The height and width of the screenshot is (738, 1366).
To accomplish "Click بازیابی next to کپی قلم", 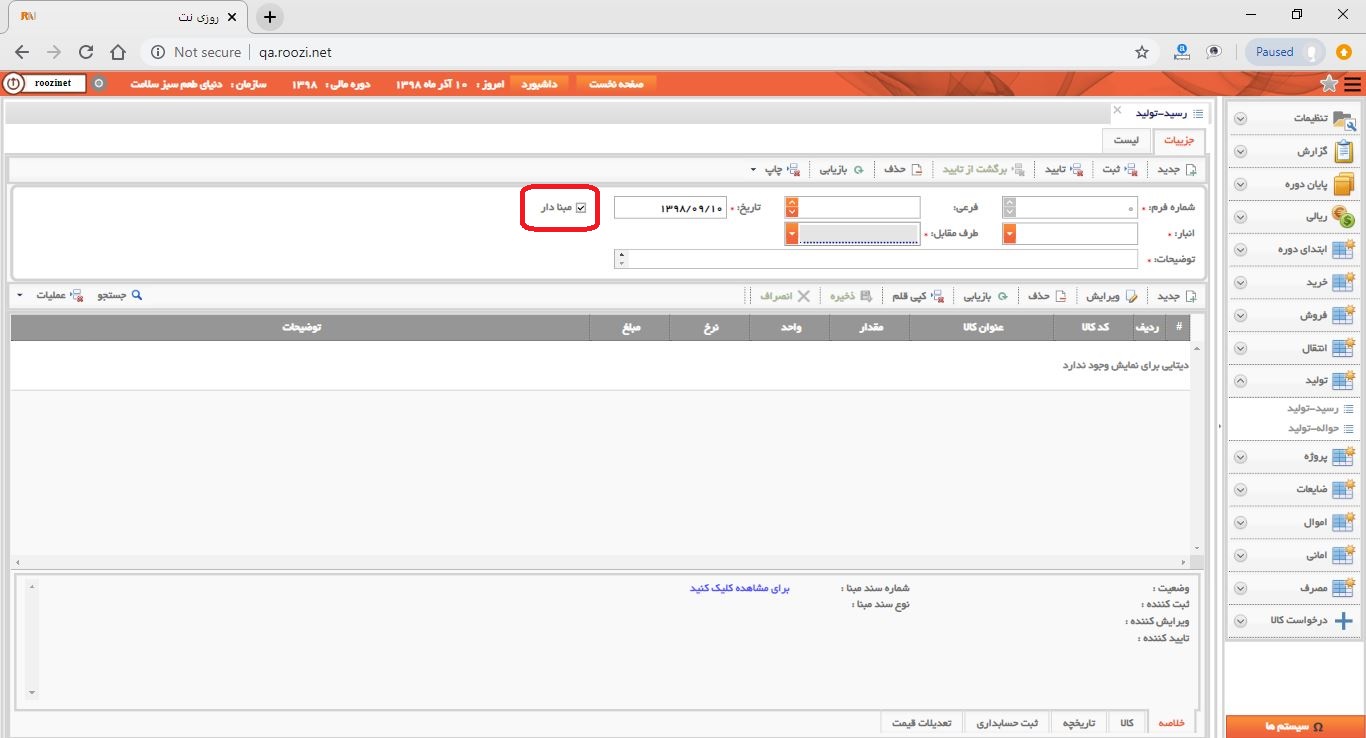I will (x=985, y=296).
